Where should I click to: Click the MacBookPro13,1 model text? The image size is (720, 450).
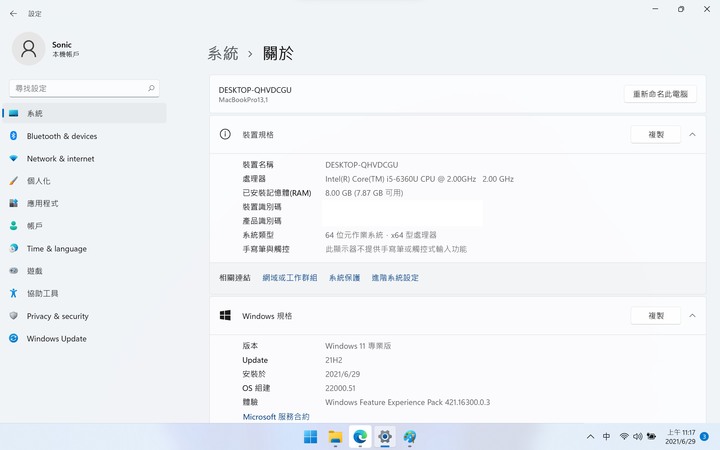click(243, 100)
